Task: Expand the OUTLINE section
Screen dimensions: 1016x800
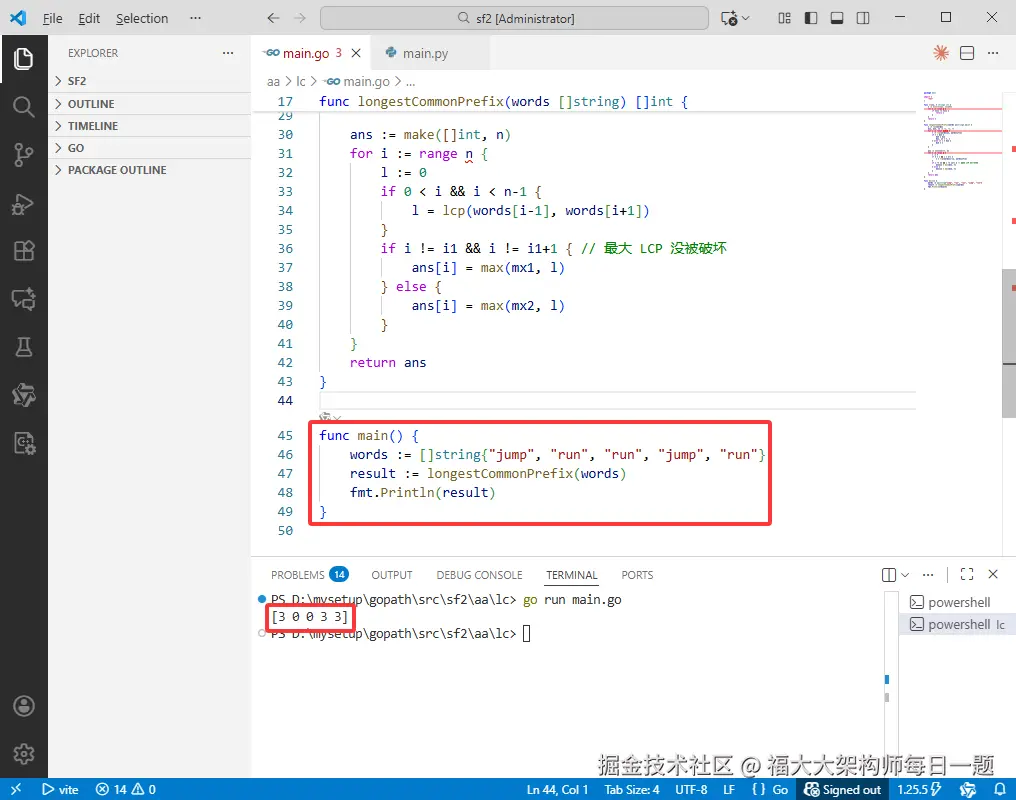Action: (149, 104)
